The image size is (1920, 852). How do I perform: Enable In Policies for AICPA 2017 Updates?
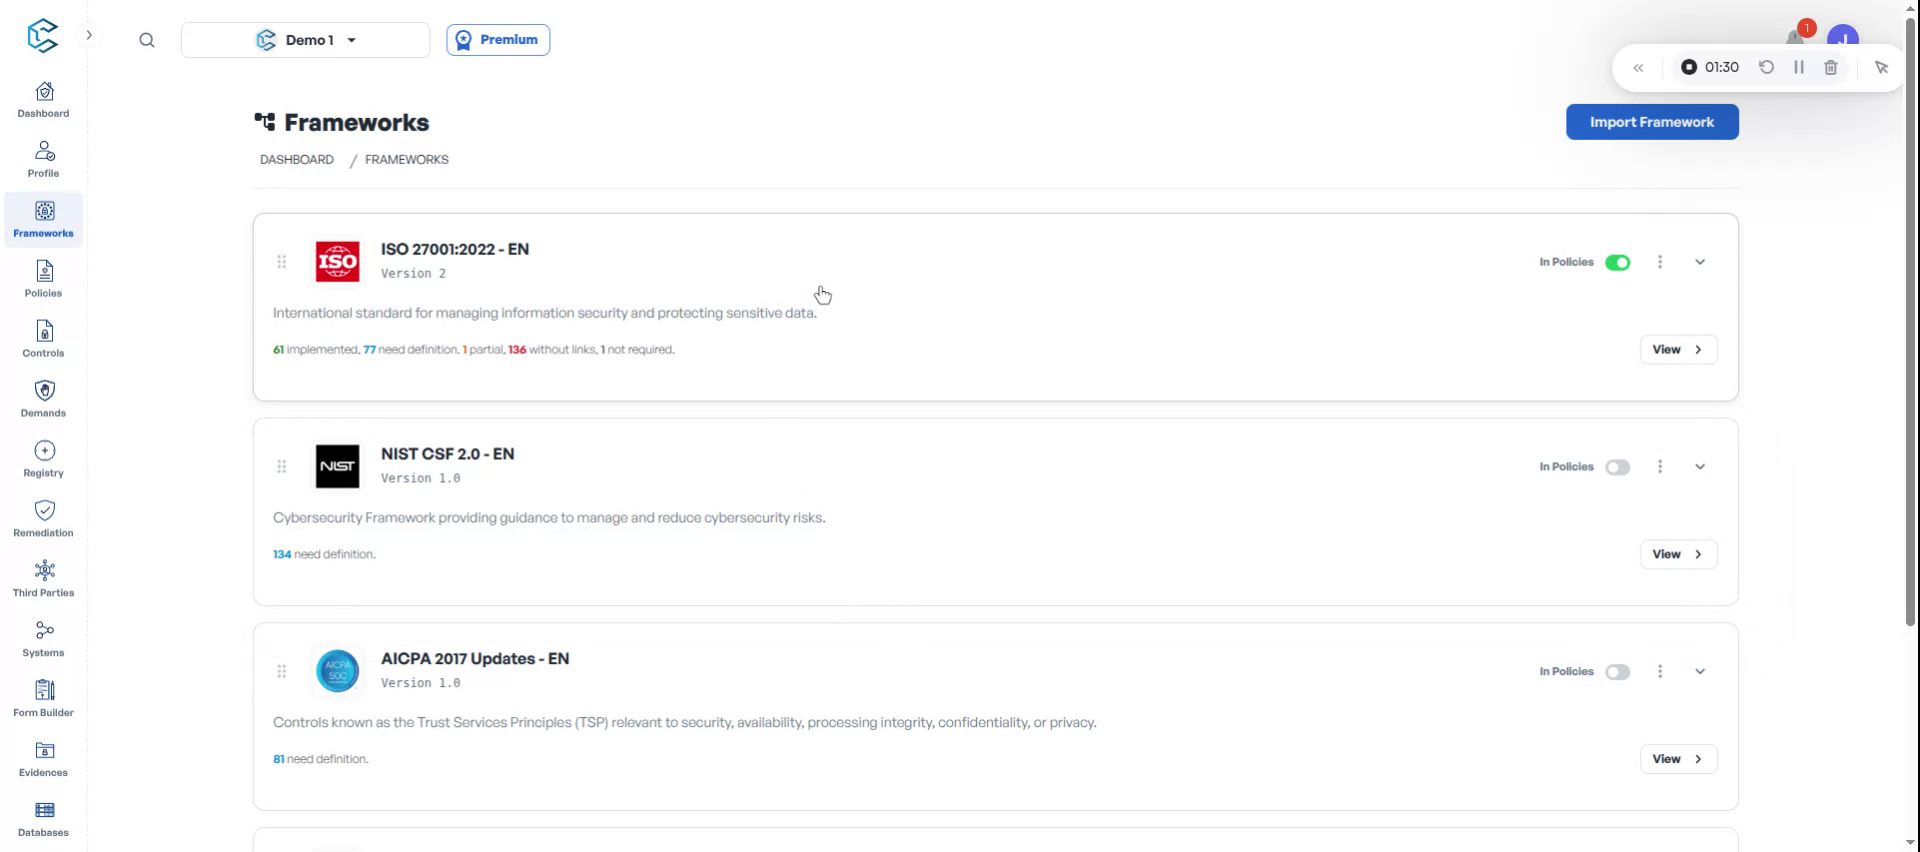[1617, 672]
